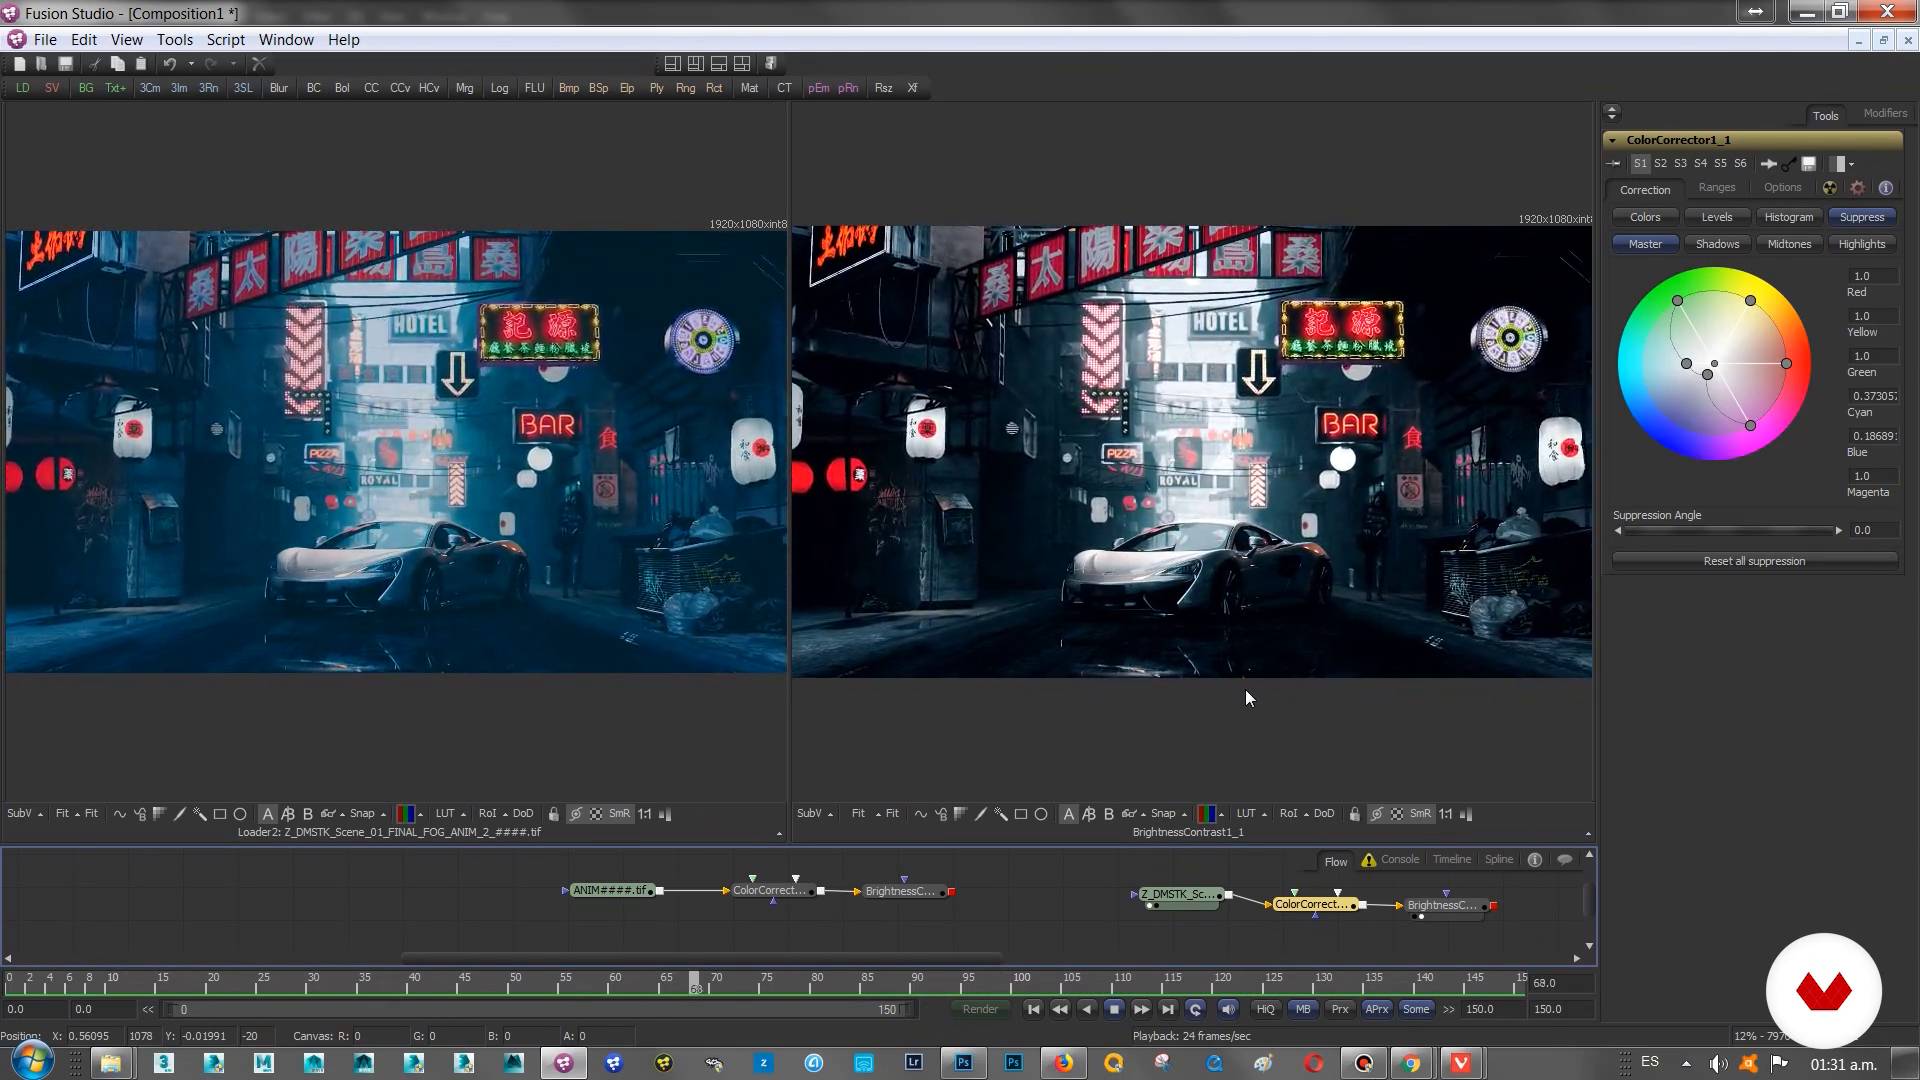This screenshot has height=1080, width=1920.
Task: Add a Merge tool using Mrg
Action: (x=465, y=88)
